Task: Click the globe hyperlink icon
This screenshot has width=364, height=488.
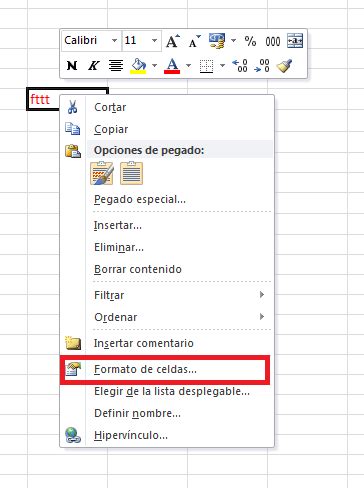Action: pos(73,435)
